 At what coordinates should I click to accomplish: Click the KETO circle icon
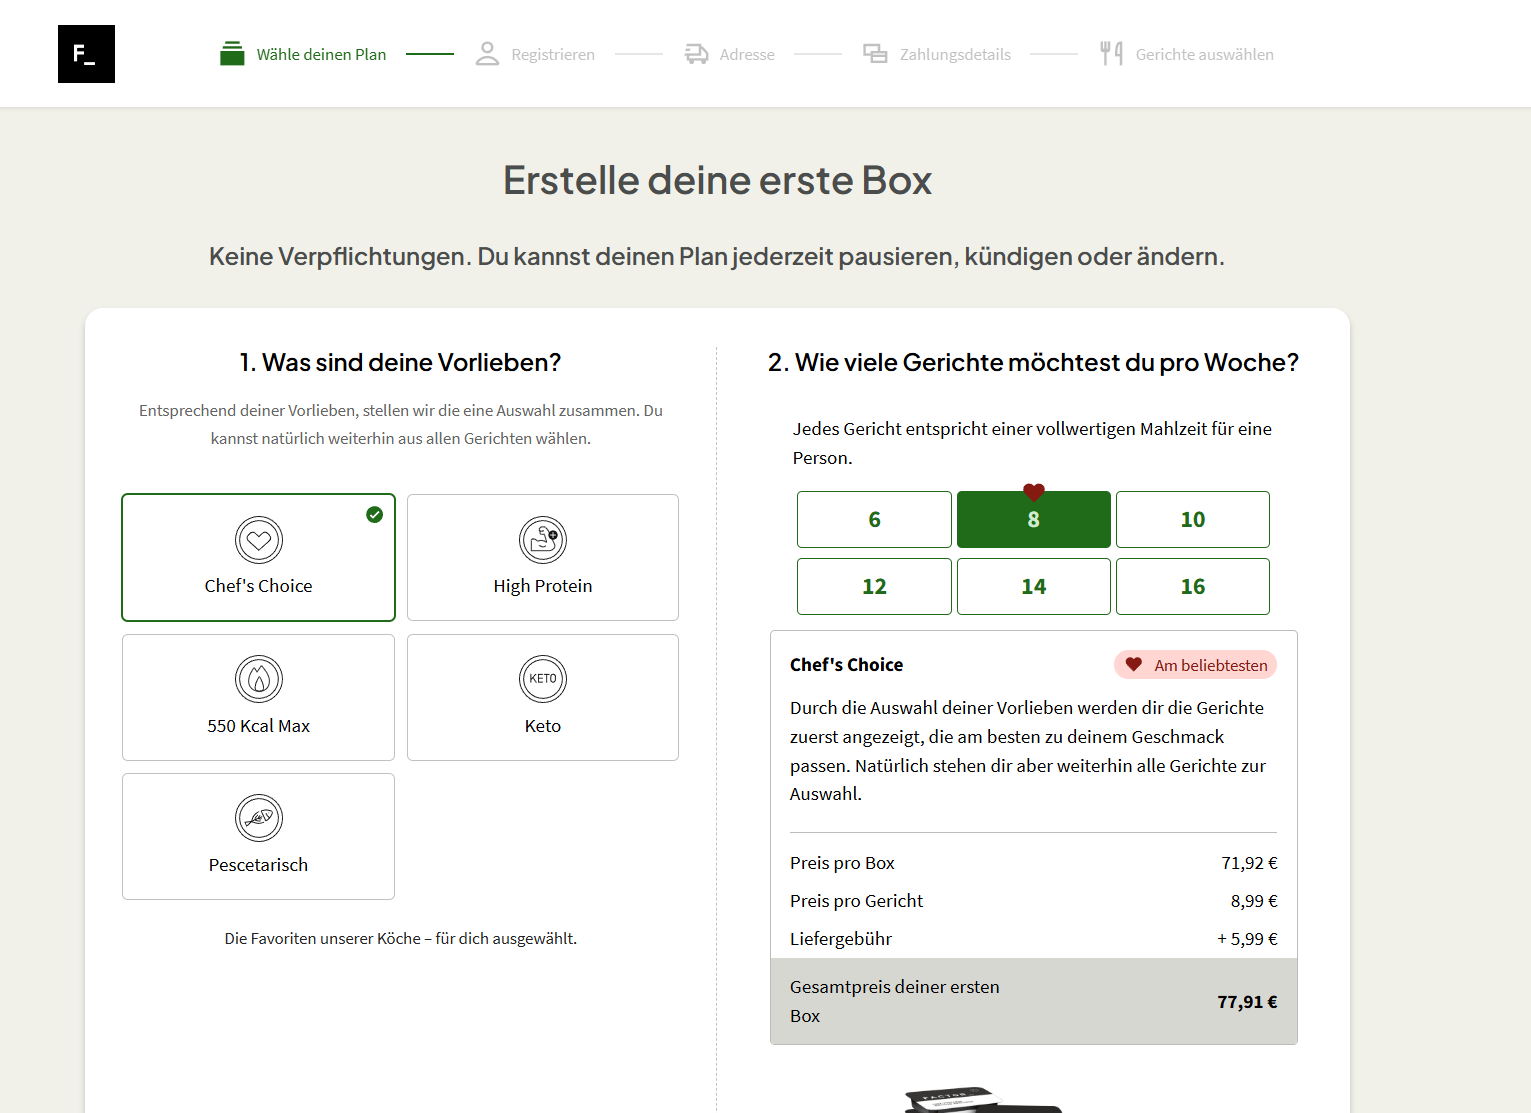(x=542, y=678)
